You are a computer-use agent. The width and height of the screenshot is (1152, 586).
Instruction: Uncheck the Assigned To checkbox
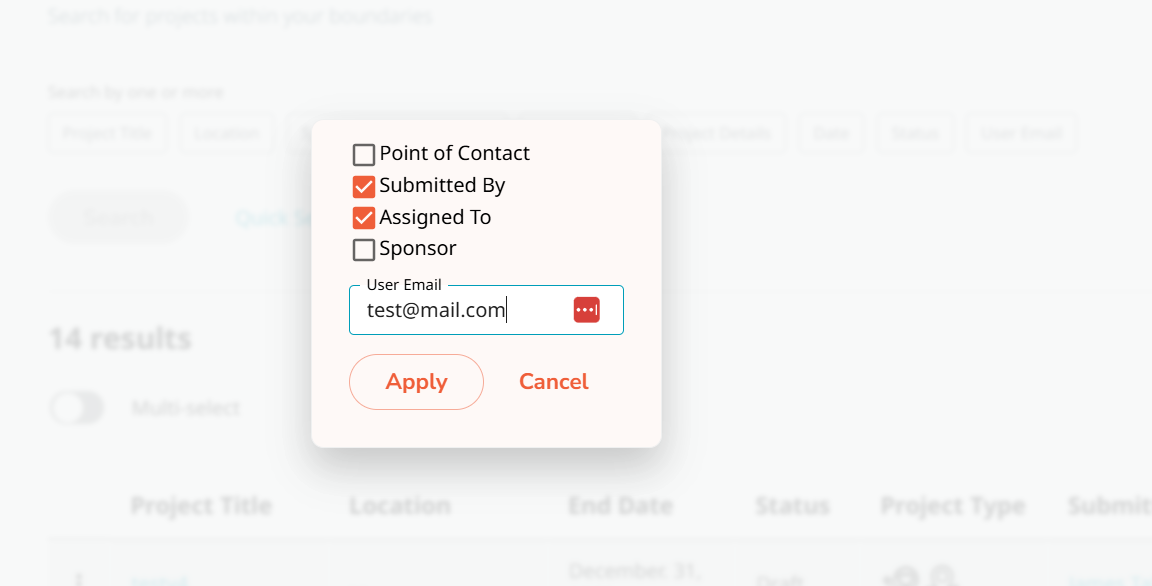tap(364, 218)
